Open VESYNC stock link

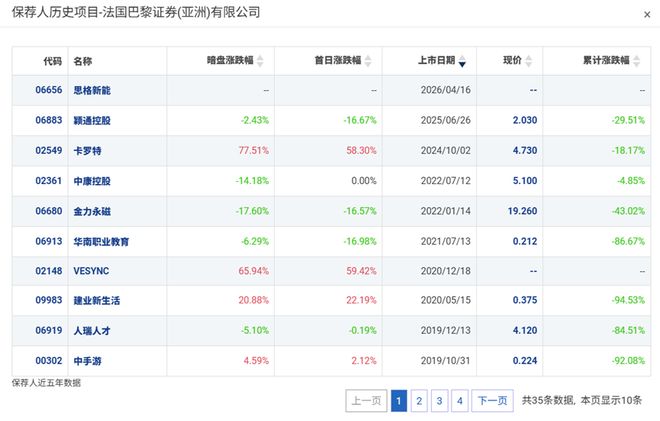(x=90, y=272)
